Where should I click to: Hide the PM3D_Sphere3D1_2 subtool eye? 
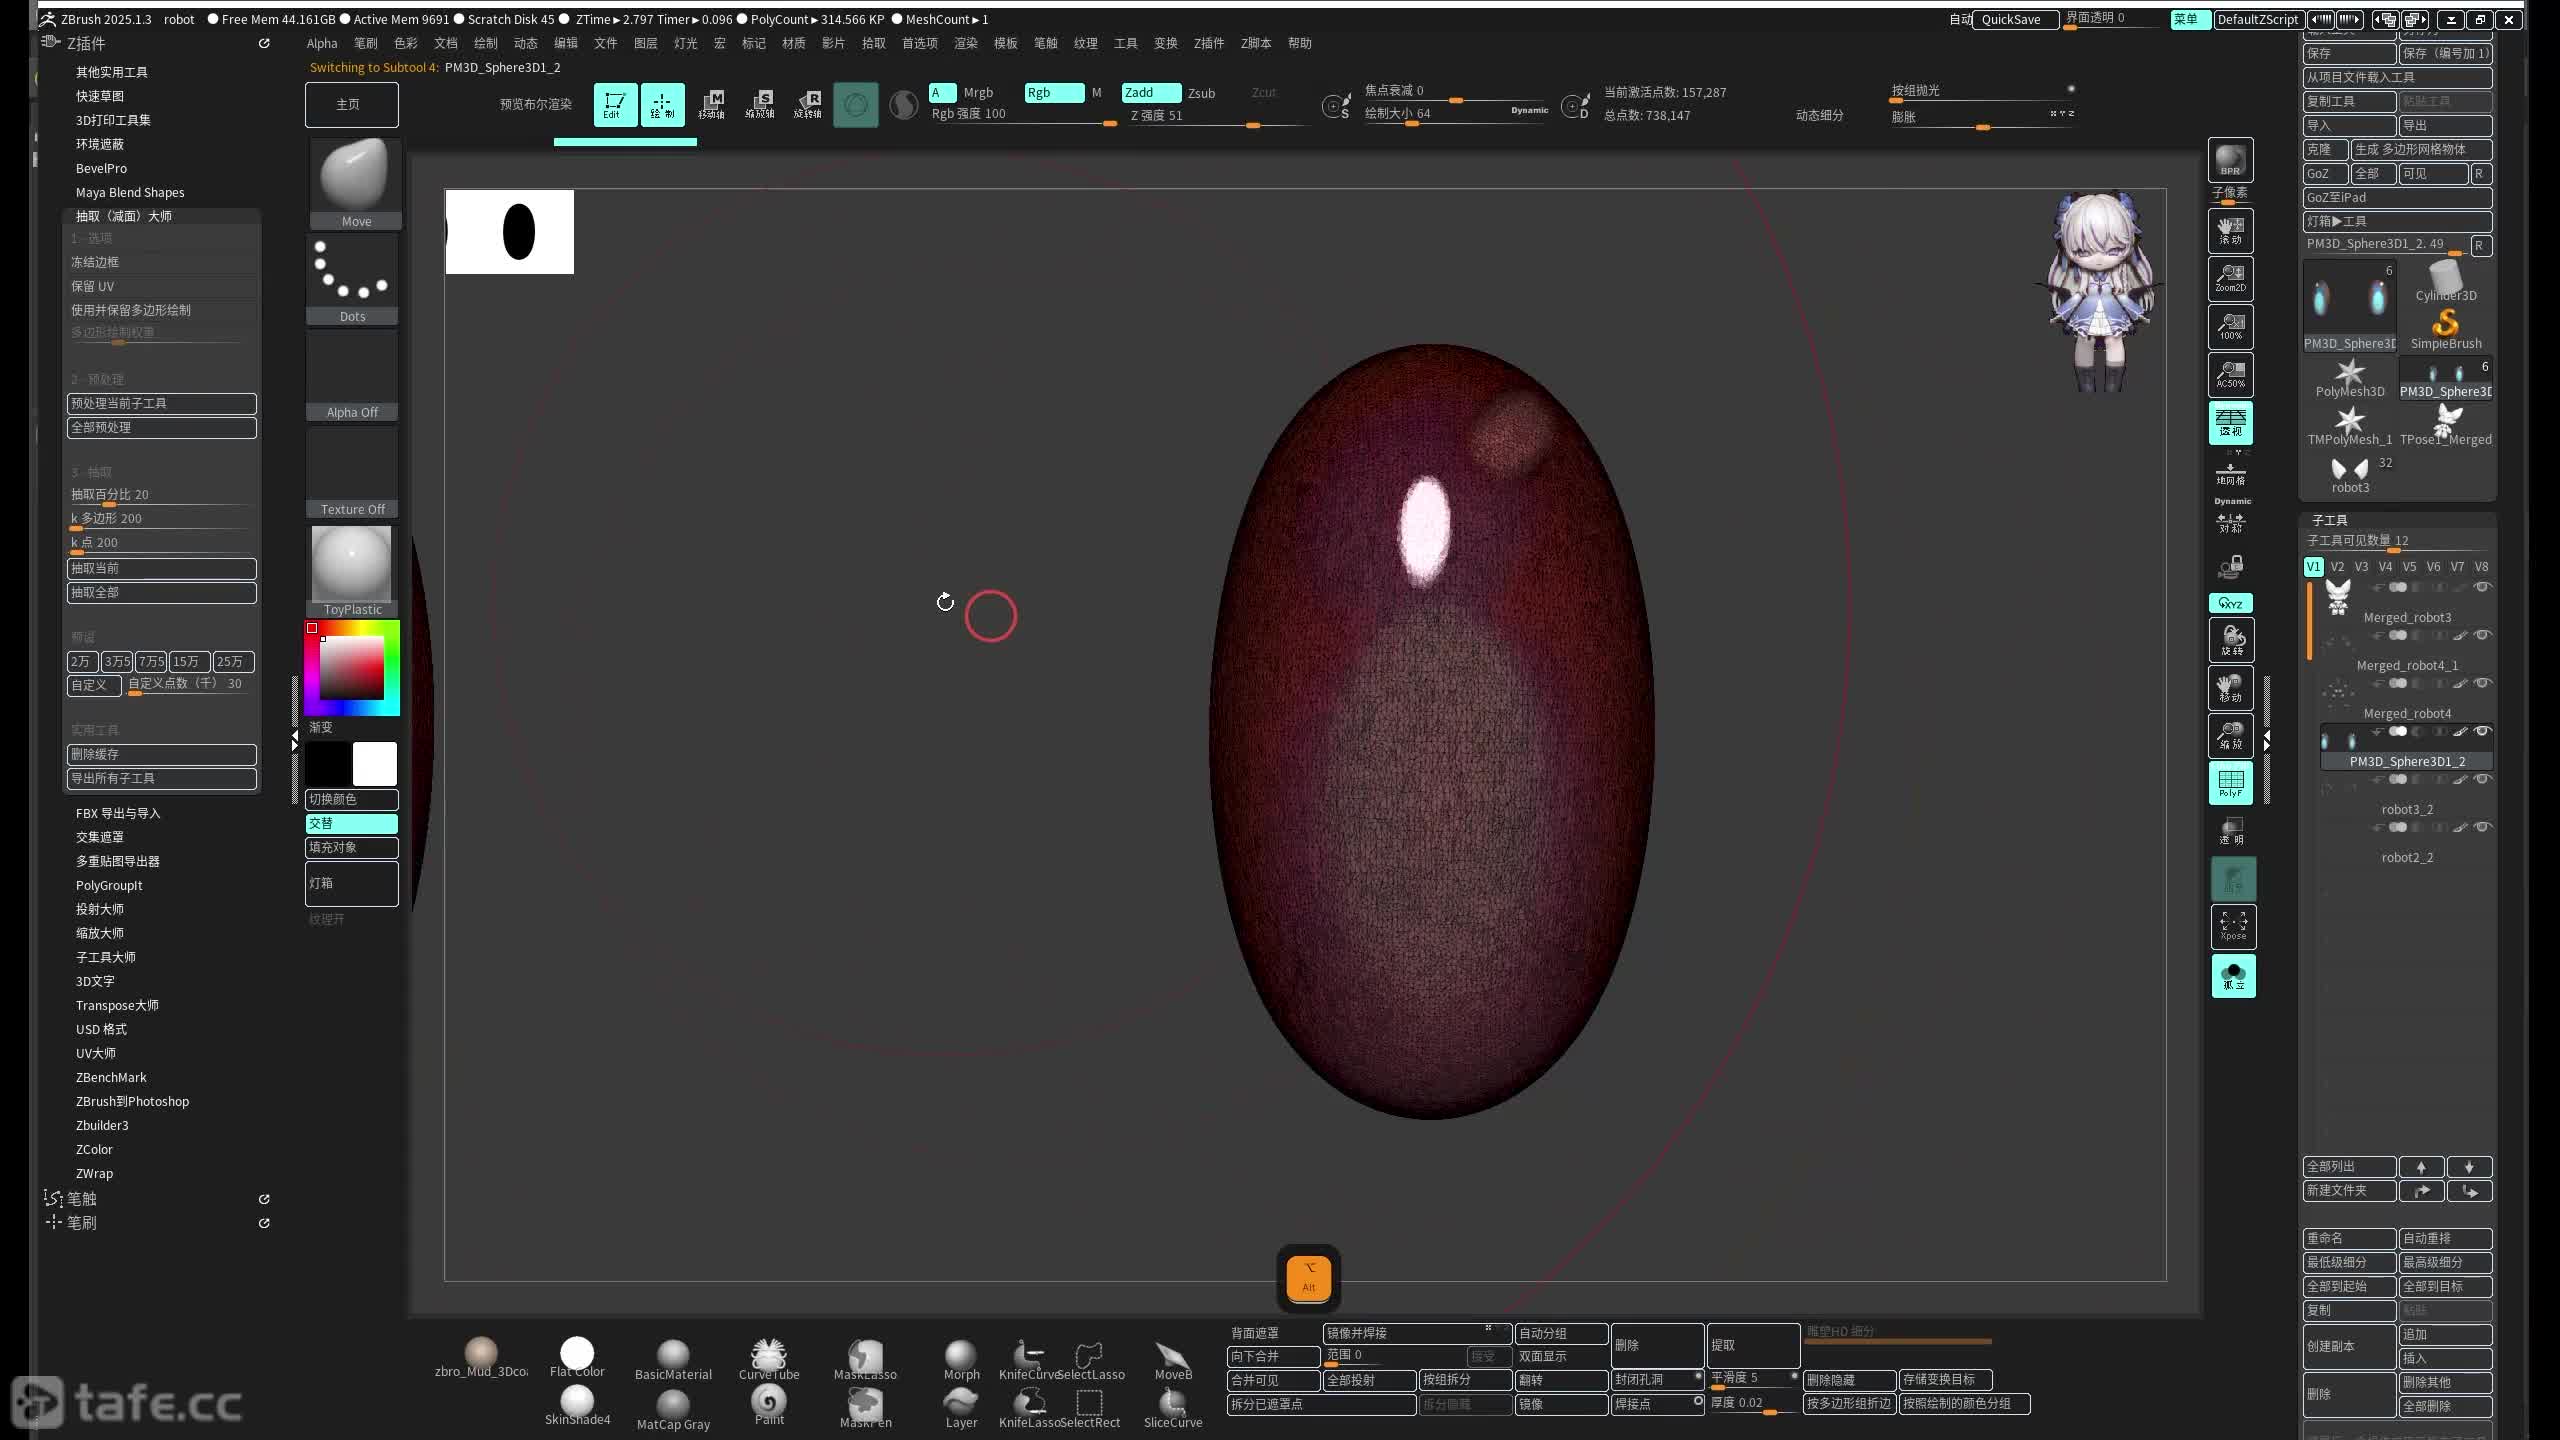click(x=2482, y=731)
